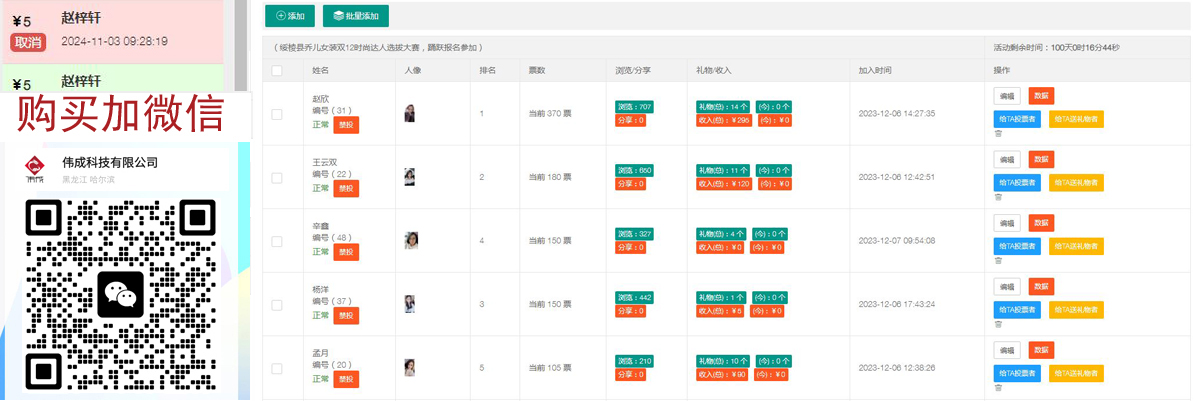This screenshot has width=1200, height=401.
Task: Open 赵欣's portrait thumbnail
Action: coord(410,114)
